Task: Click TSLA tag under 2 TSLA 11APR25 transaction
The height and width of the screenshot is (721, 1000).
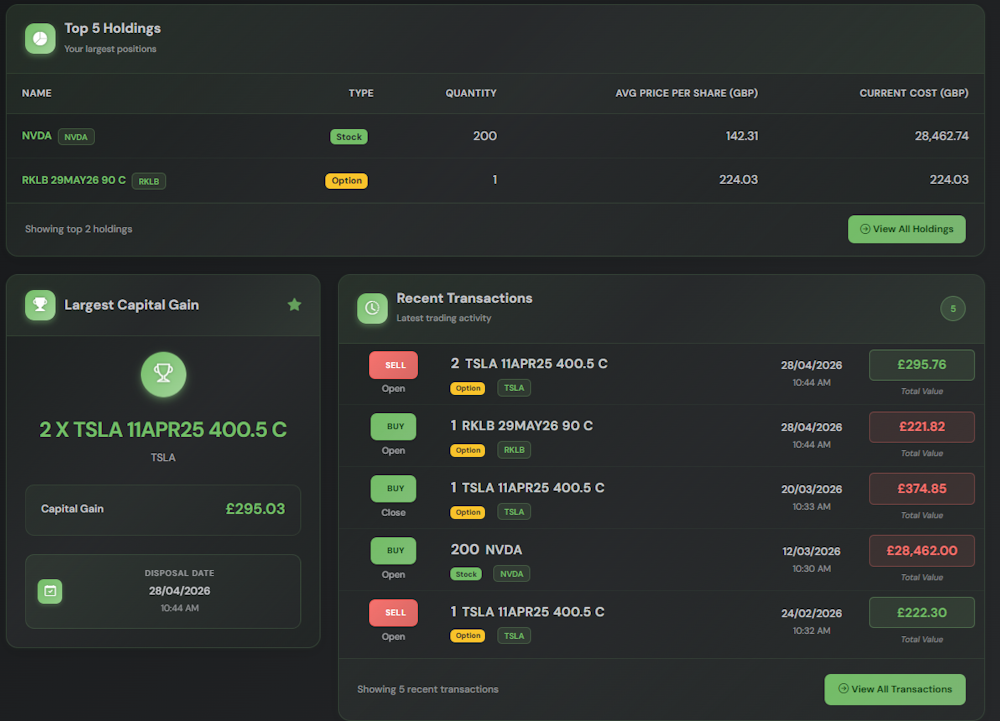Action: coord(514,388)
